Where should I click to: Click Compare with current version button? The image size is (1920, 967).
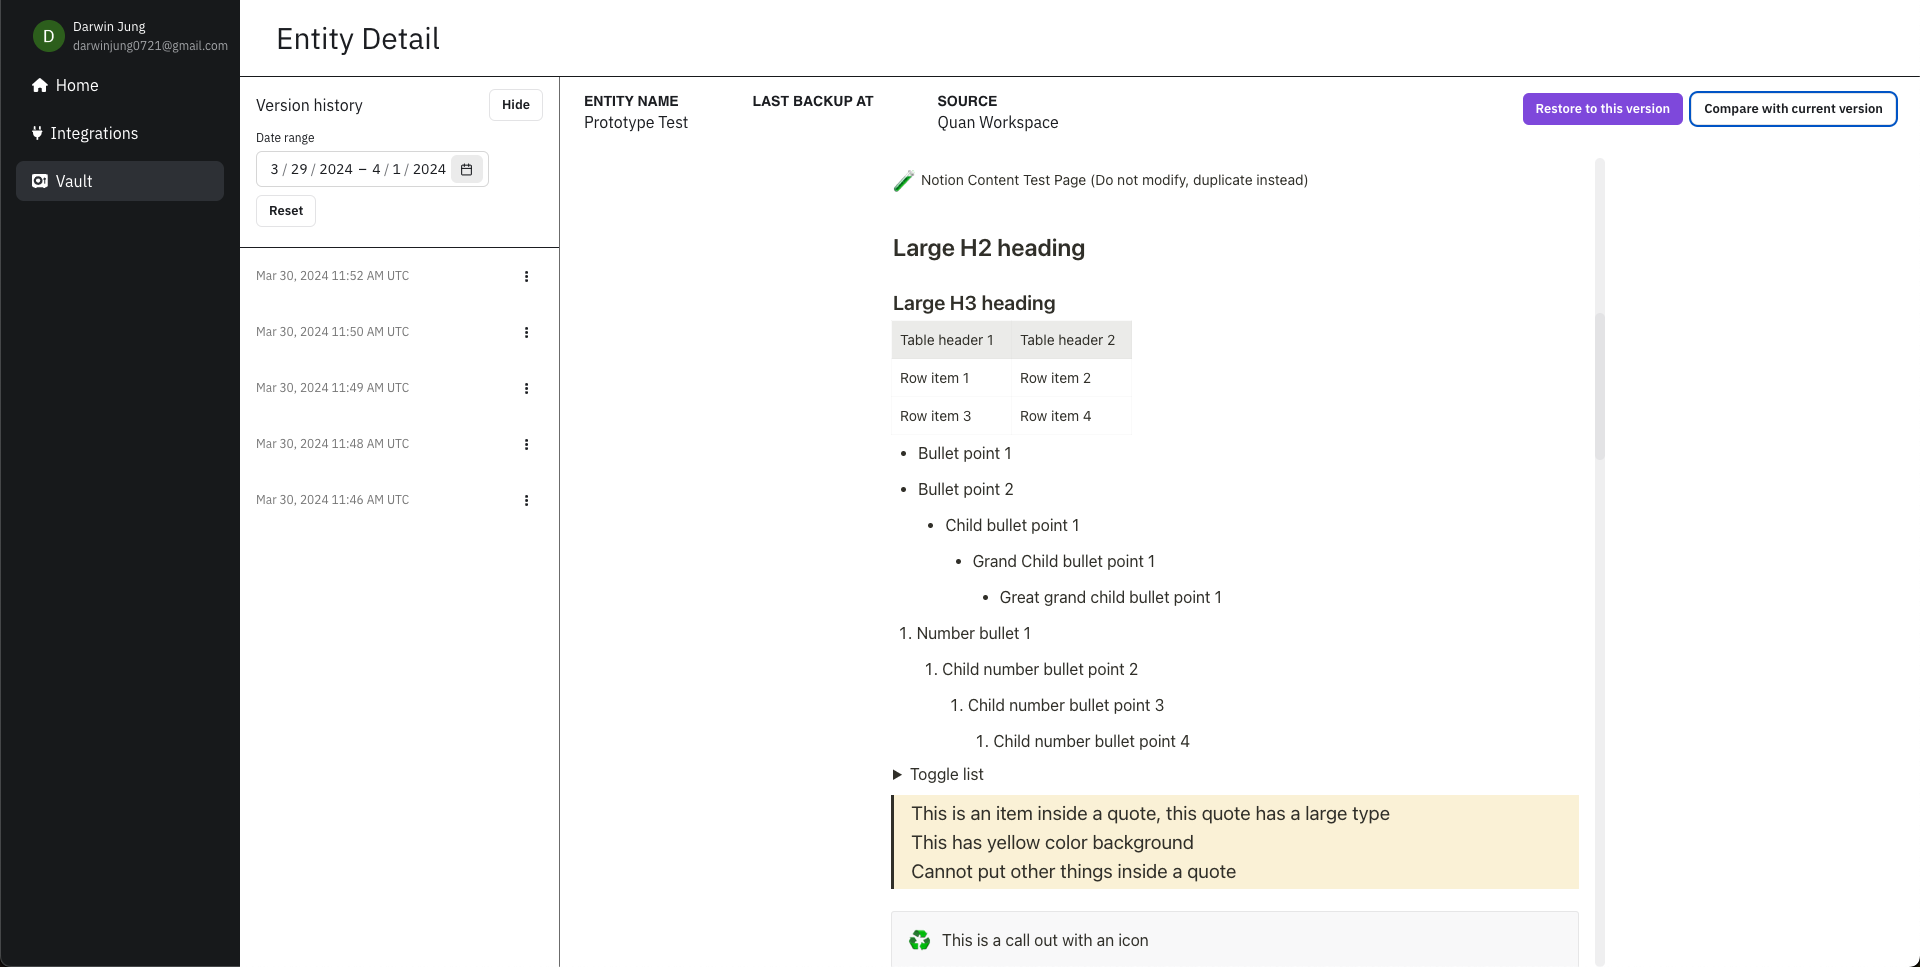pyautogui.click(x=1792, y=109)
